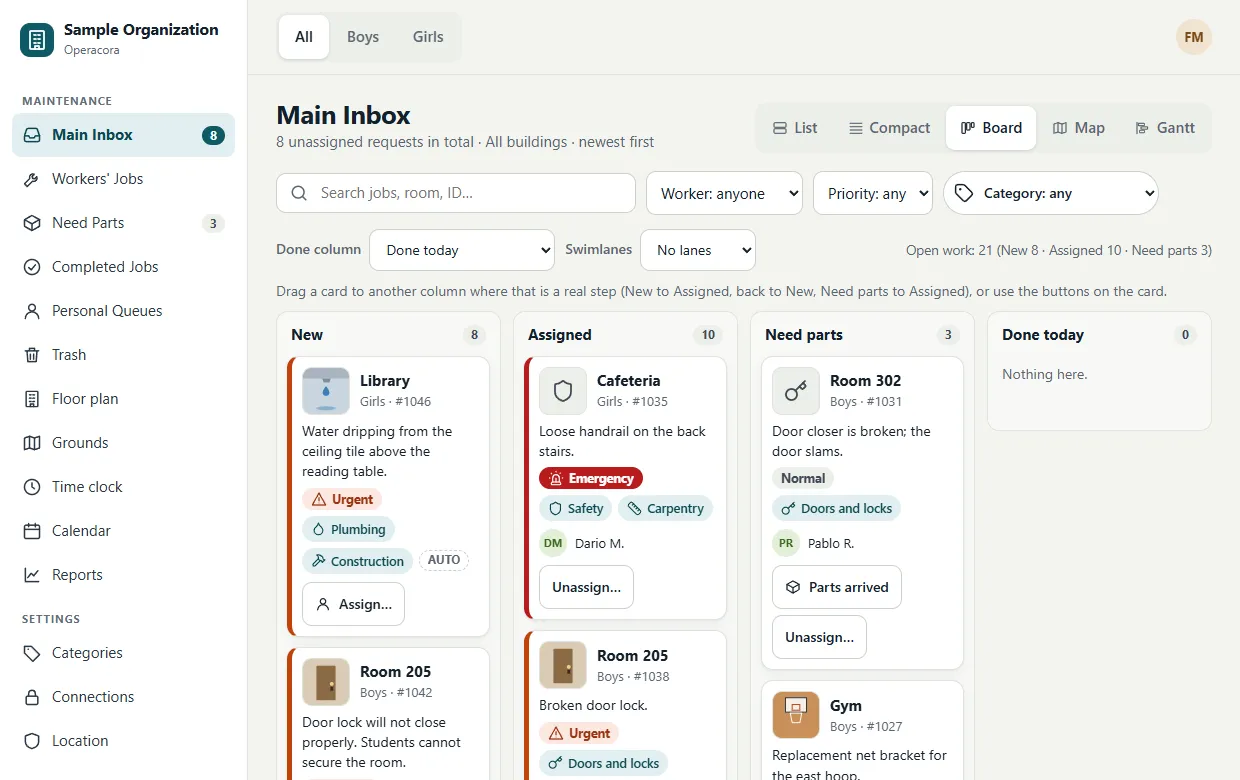1240x780 pixels.
Task: Open Connections lock settings item
Action: coord(123,697)
